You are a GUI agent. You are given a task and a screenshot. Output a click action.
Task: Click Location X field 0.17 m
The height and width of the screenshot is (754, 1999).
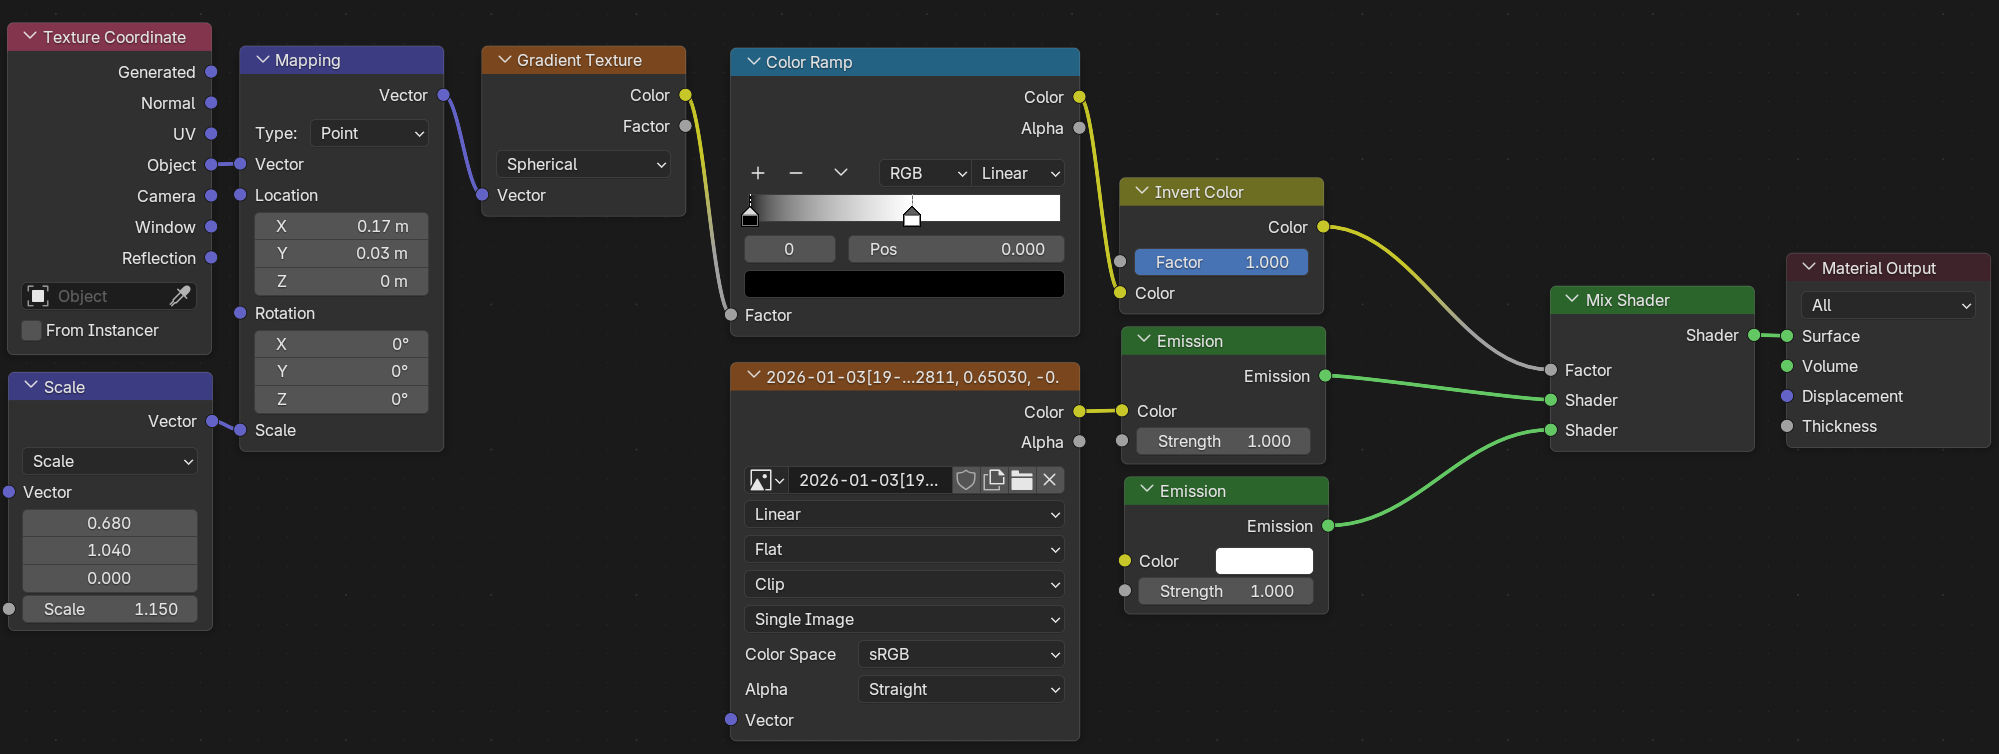[x=341, y=226]
